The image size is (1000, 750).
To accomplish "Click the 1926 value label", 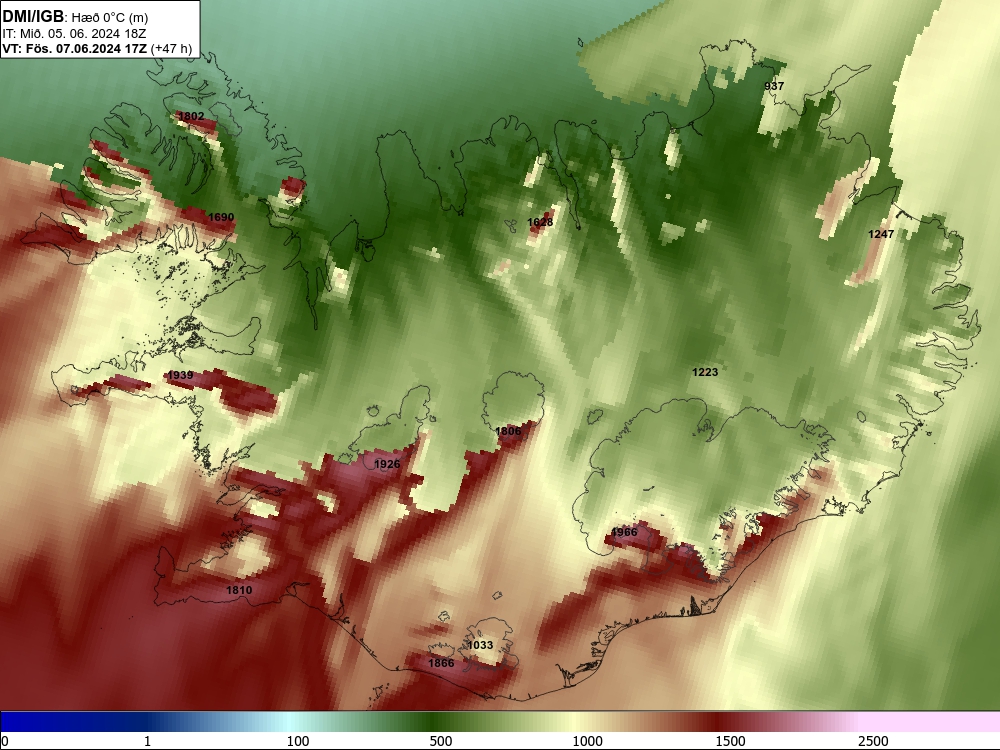I will point(387,464).
